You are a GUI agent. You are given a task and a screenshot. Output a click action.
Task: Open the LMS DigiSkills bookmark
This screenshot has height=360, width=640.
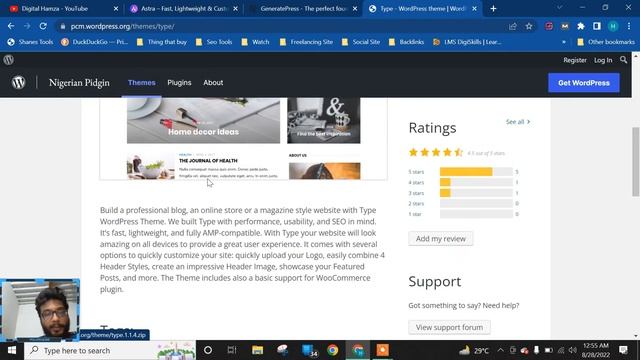click(467, 42)
